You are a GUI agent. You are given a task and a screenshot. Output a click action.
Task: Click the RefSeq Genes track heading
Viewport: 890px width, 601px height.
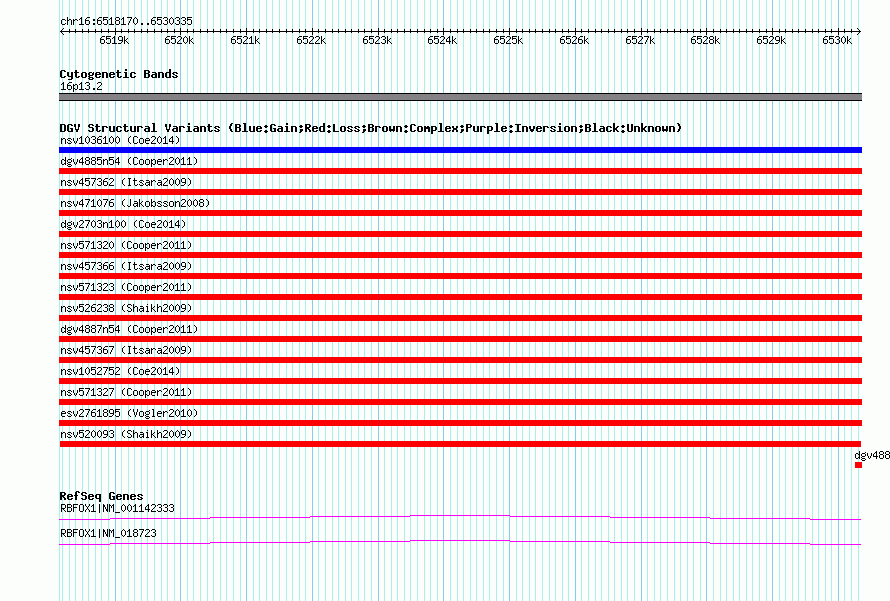[101, 496]
